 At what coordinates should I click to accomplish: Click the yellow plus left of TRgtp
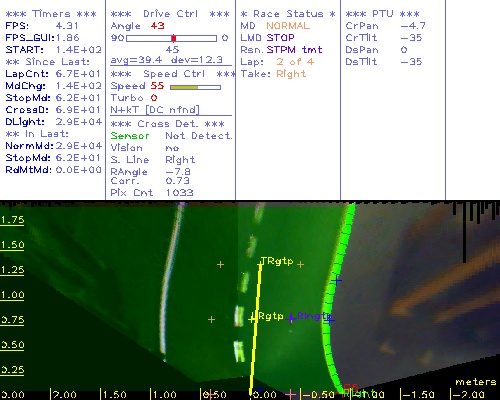click(x=220, y=265)
